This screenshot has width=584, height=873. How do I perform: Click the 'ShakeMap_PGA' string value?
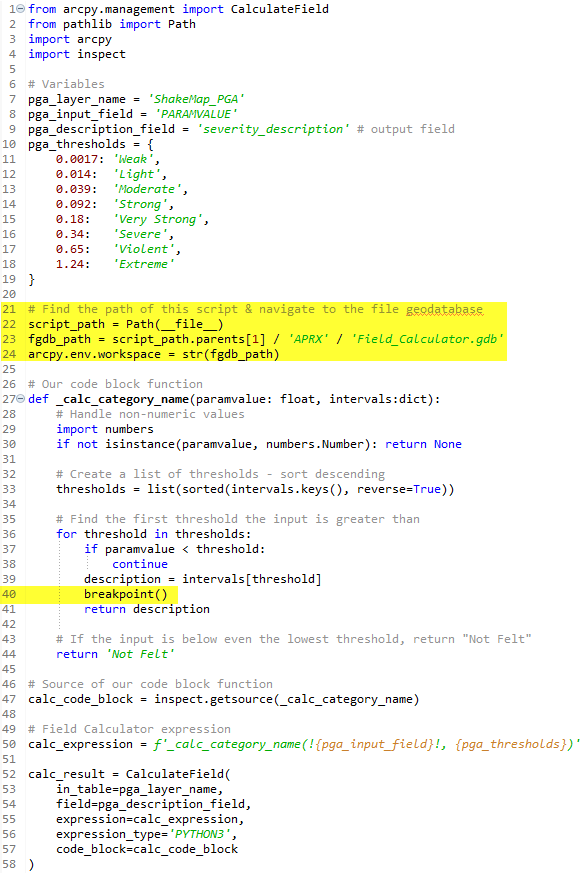click(195, 99)
